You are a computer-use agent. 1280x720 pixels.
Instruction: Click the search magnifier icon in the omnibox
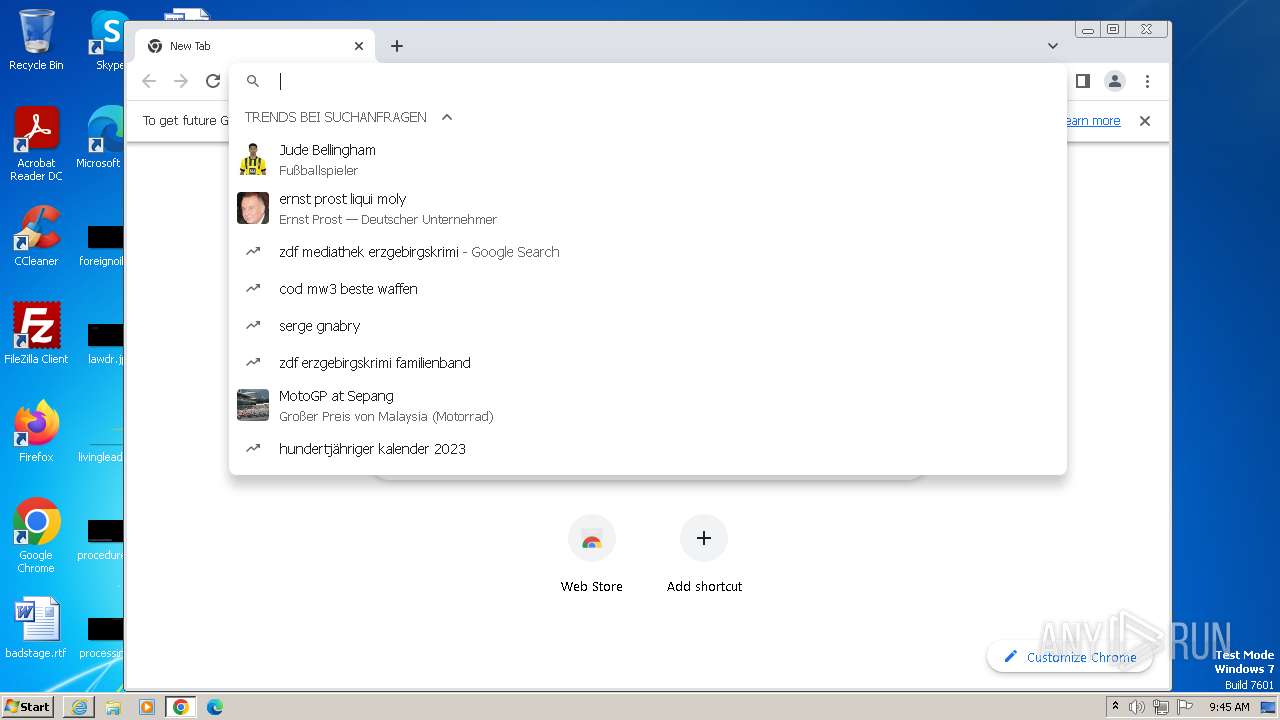click(x=253, y=81)
